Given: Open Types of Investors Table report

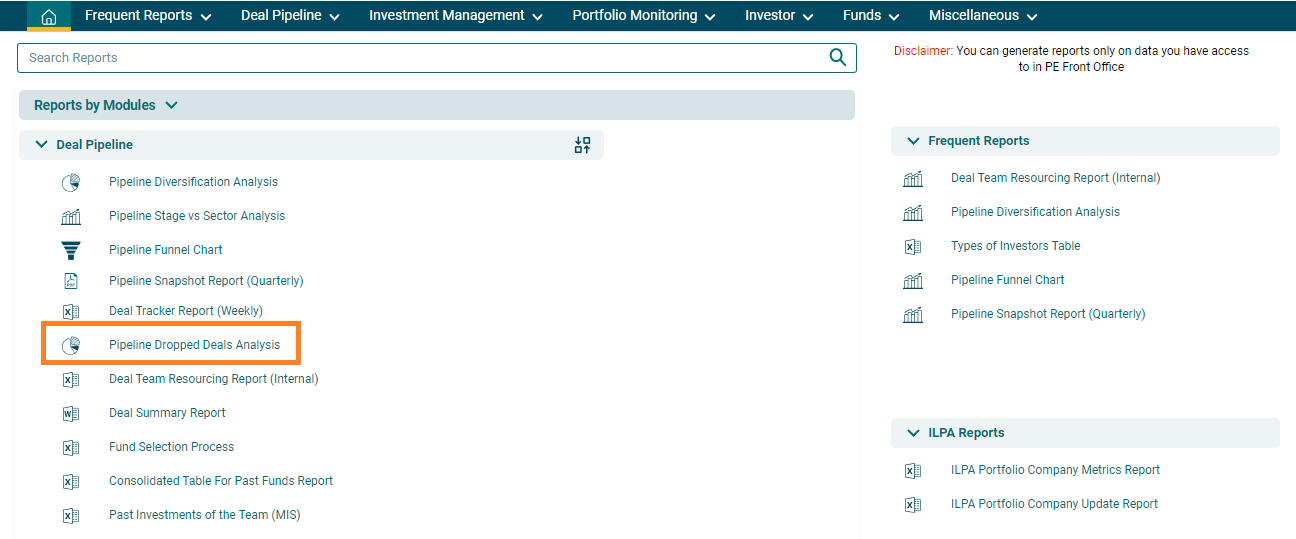Looking at the screenshot, I should (x=1015, y=246).
